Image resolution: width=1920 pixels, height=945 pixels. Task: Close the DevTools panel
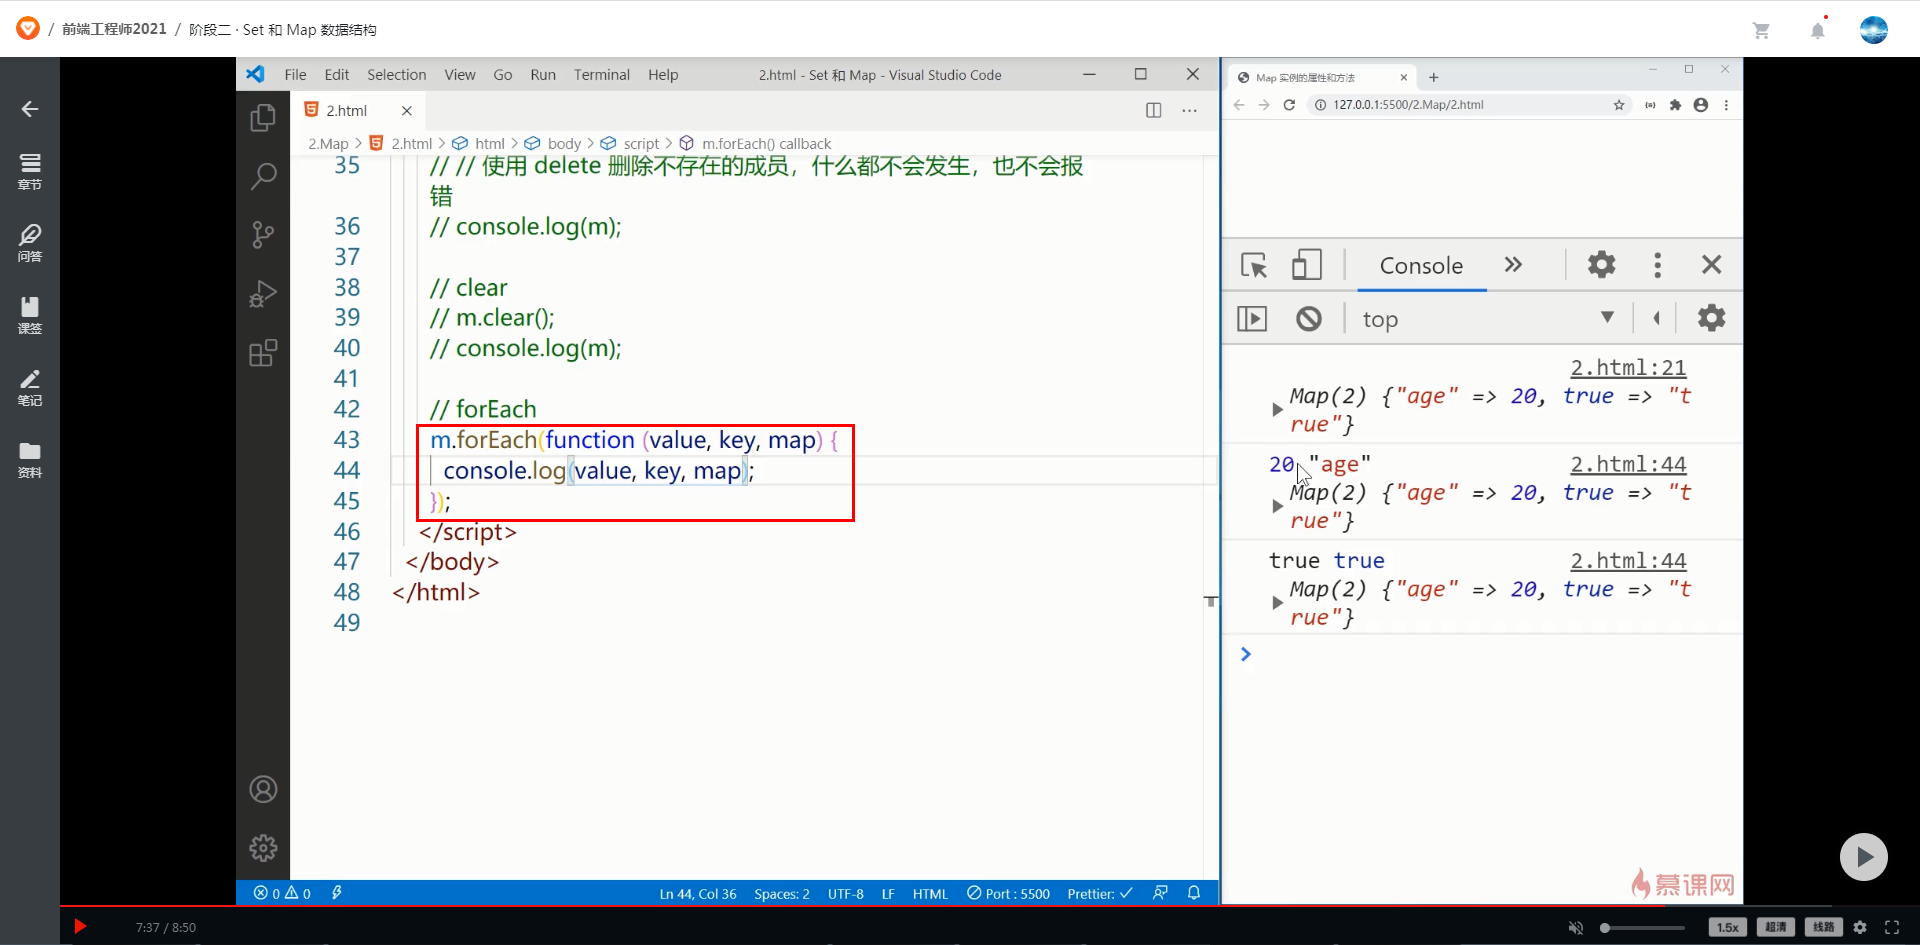click(1711, 265)
